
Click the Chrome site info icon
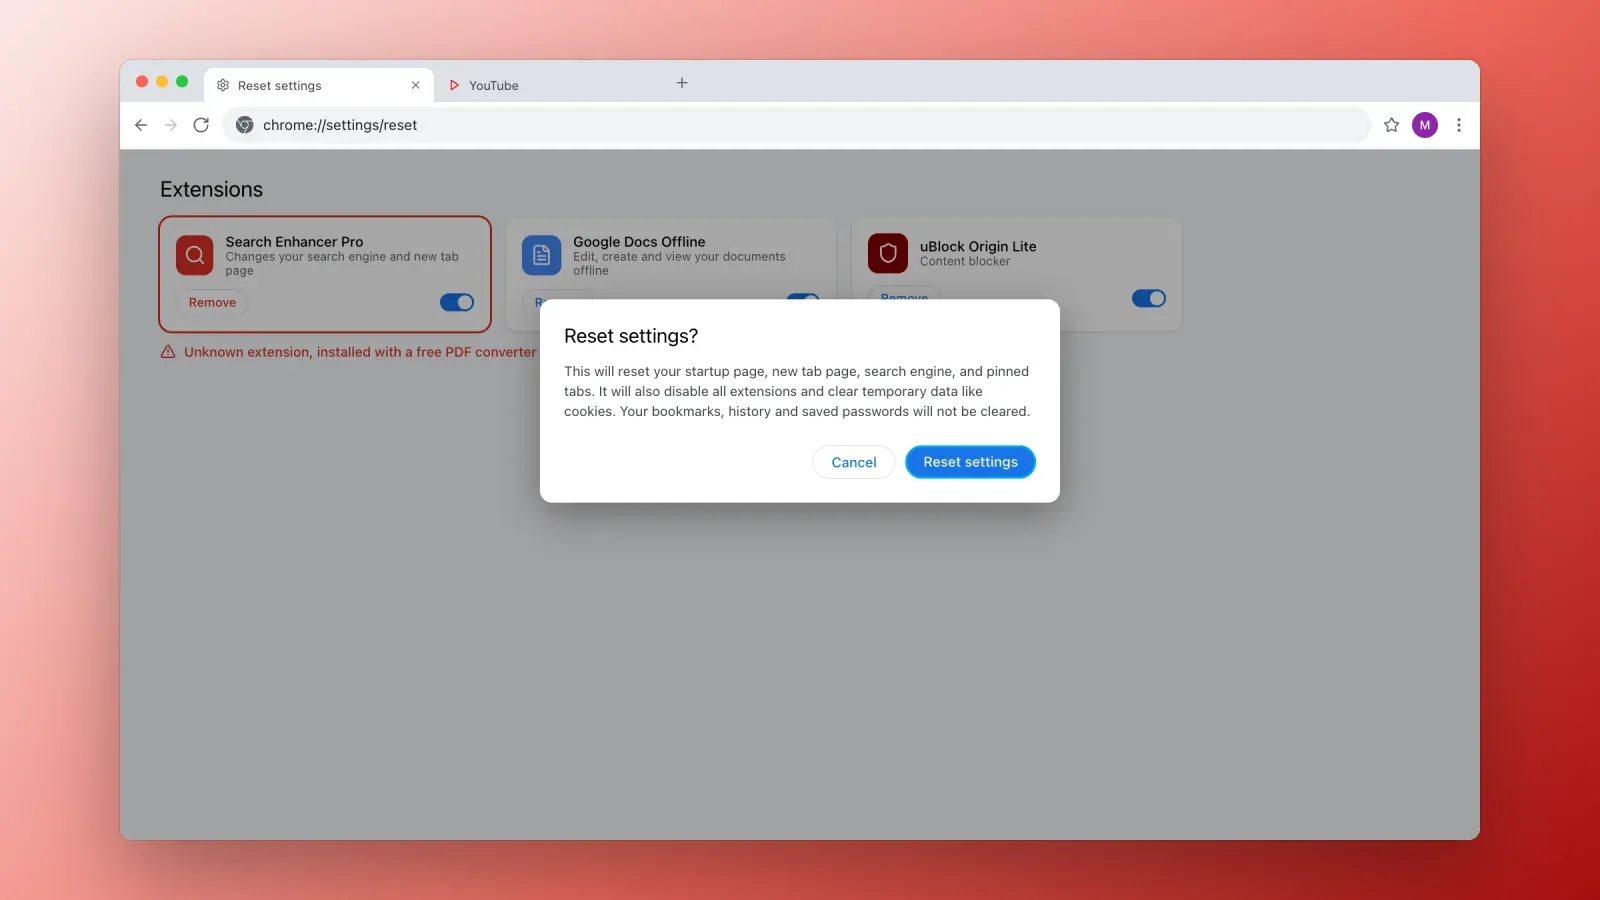(245, 125)
